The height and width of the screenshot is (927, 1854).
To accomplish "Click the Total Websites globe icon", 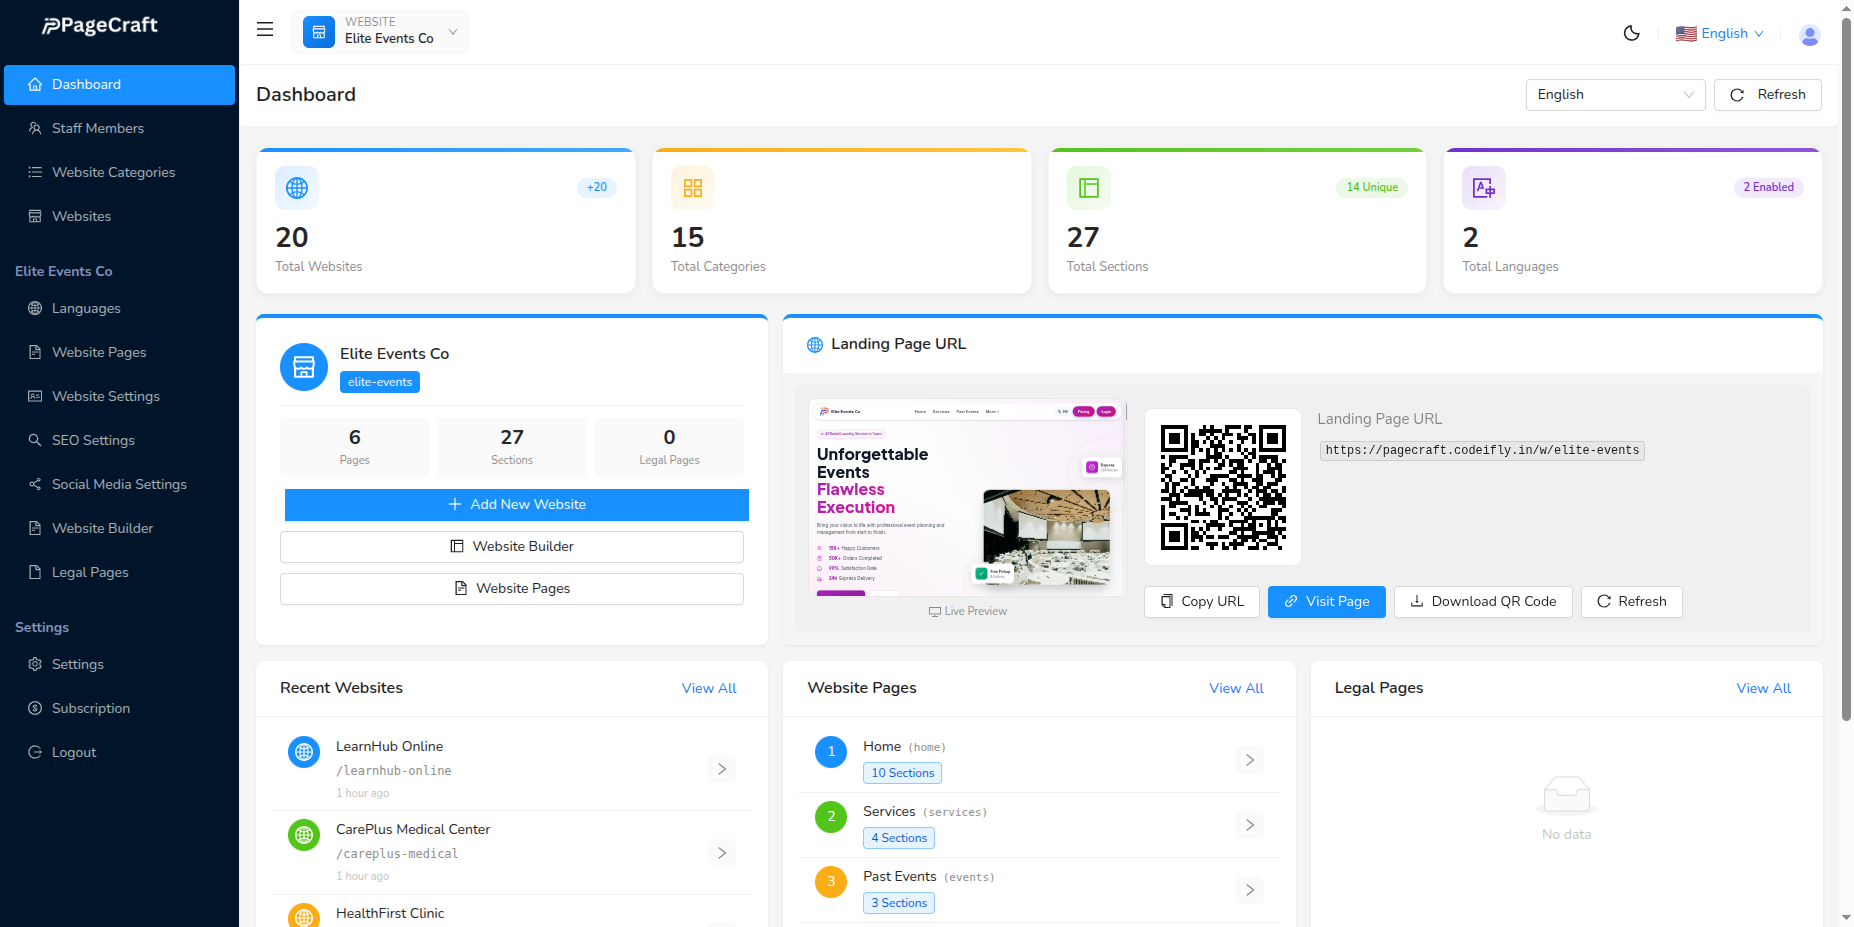I will pyautogui.click(x=296, y=187).
